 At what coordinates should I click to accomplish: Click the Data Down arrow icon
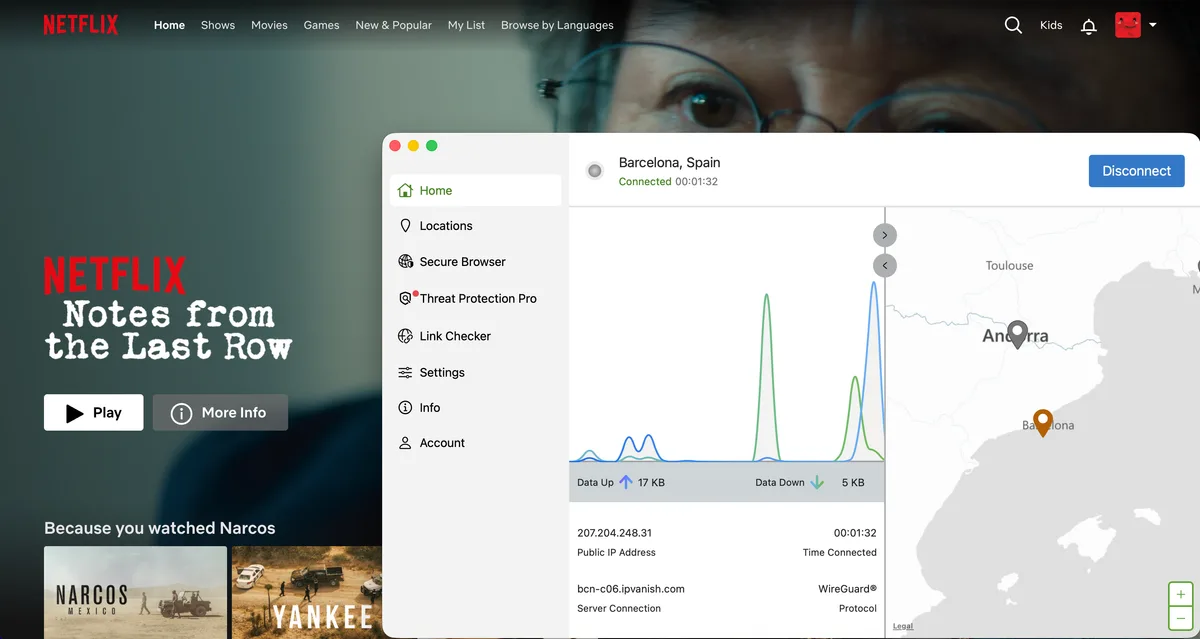[817, 482]
